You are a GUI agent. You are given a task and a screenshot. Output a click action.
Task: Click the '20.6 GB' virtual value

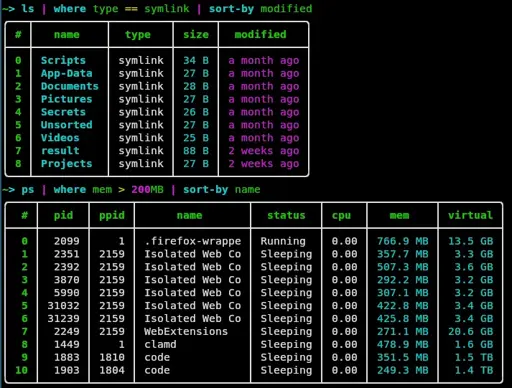coord(470,332)
